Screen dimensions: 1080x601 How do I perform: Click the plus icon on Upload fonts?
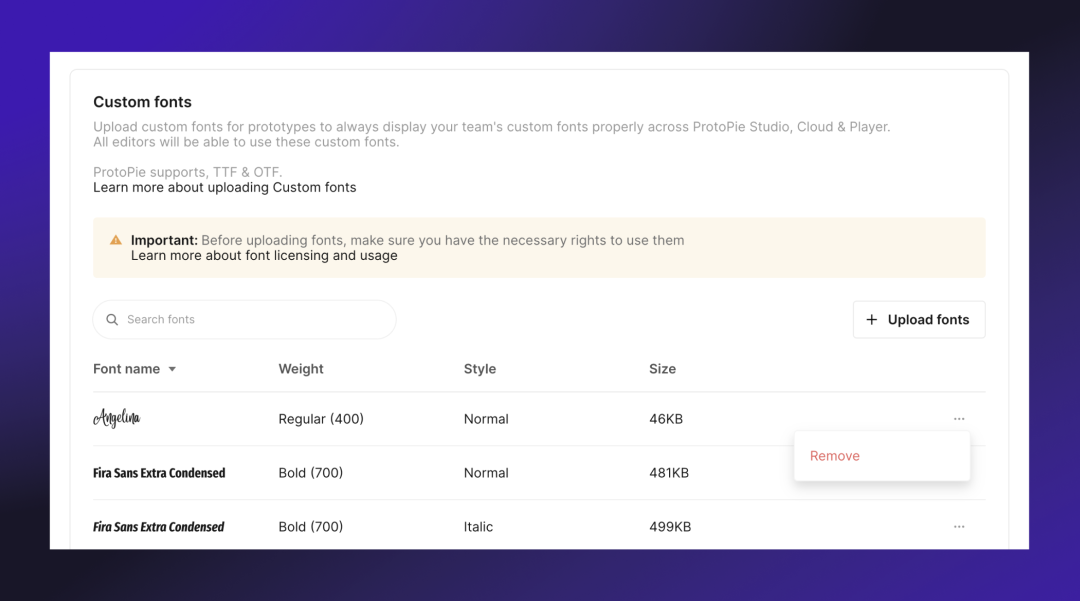coord(871,320)
